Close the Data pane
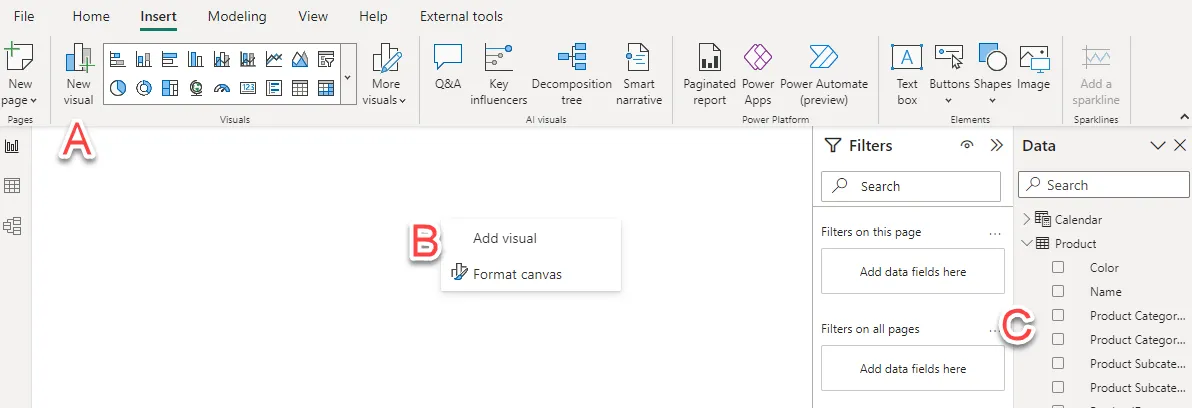Viewport: 1192px width, 408px height. [x=1180, y=145]
